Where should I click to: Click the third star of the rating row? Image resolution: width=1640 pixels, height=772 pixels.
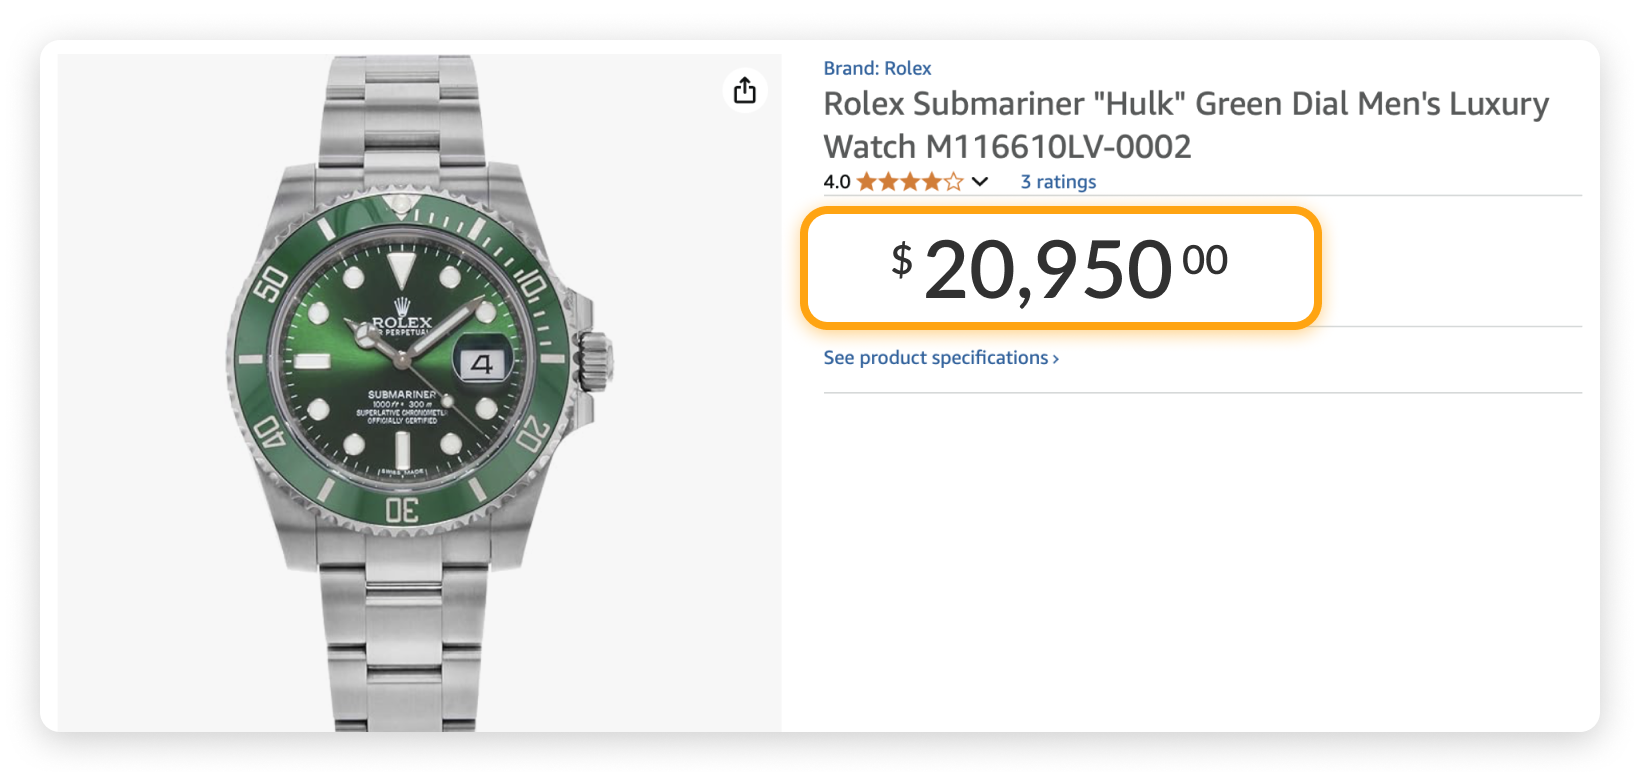tap(908, 181)
